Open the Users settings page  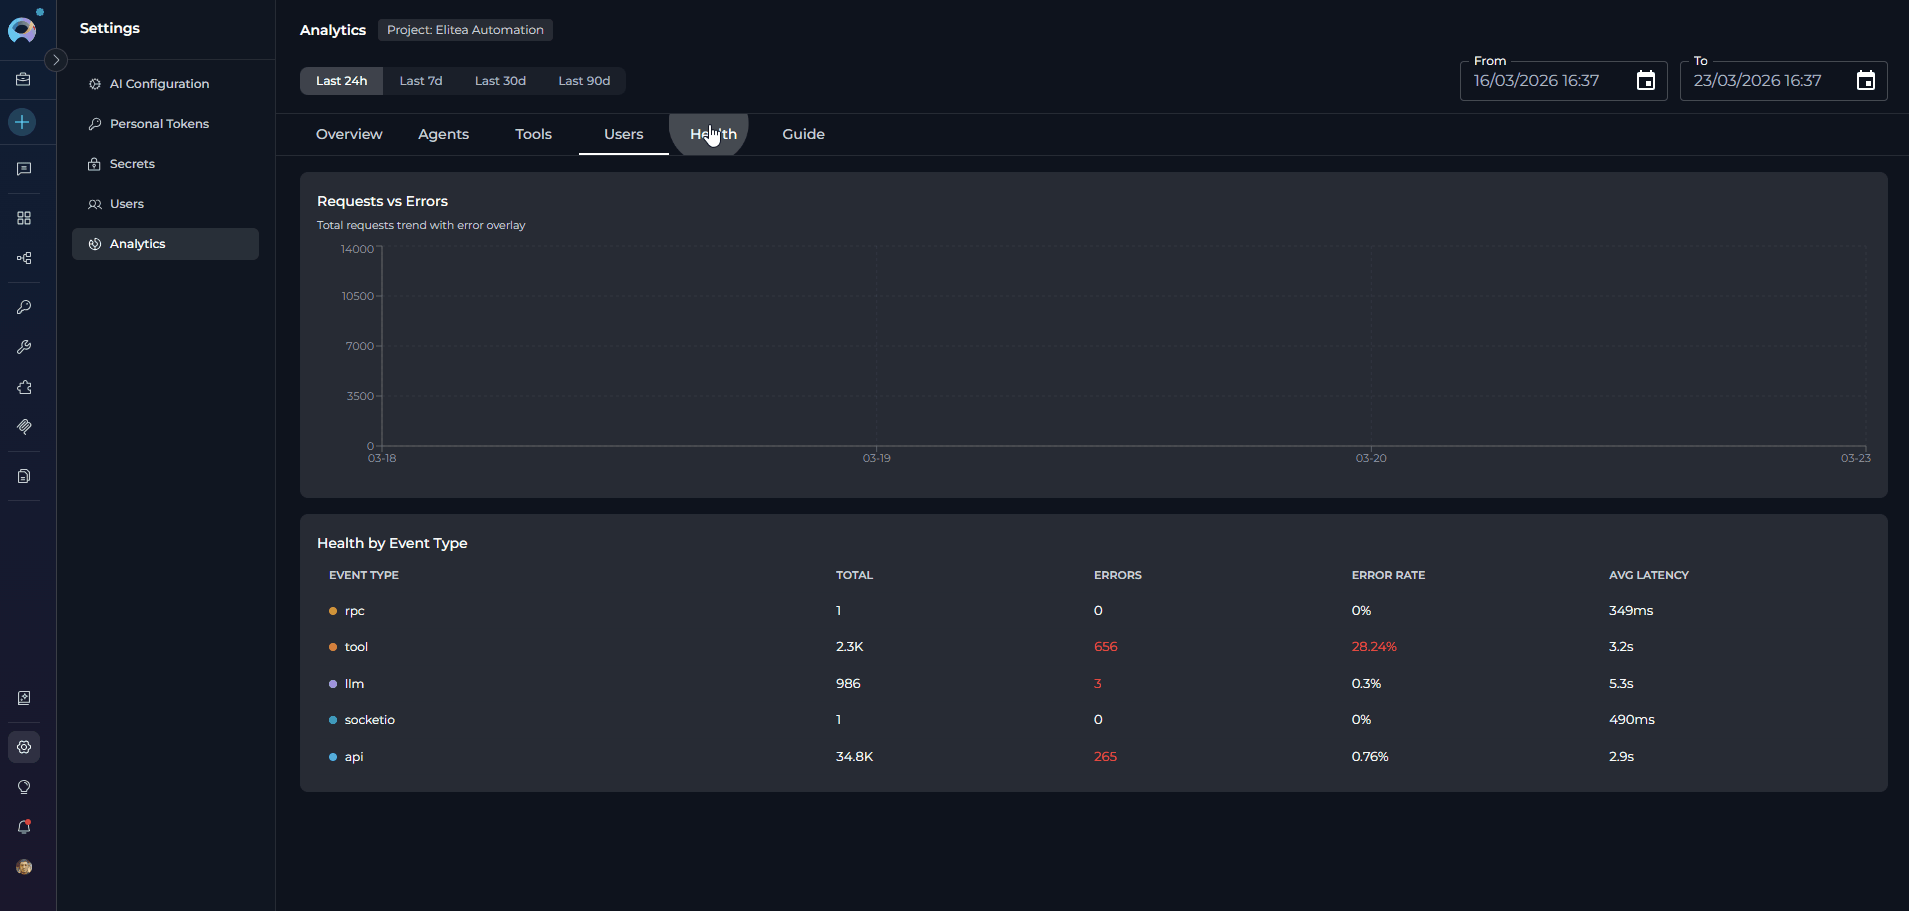point(165,204)
